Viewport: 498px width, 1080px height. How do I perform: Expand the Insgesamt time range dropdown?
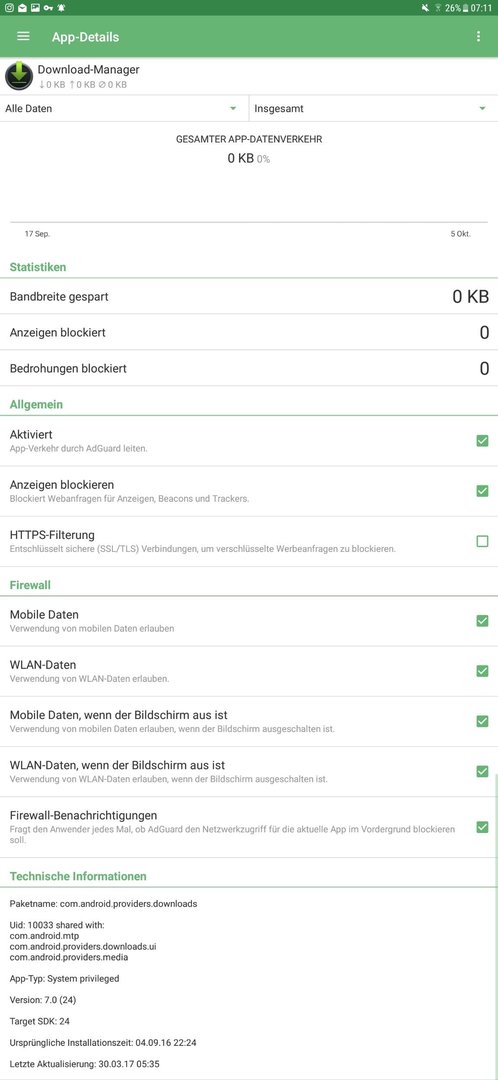tap(373, 108)
